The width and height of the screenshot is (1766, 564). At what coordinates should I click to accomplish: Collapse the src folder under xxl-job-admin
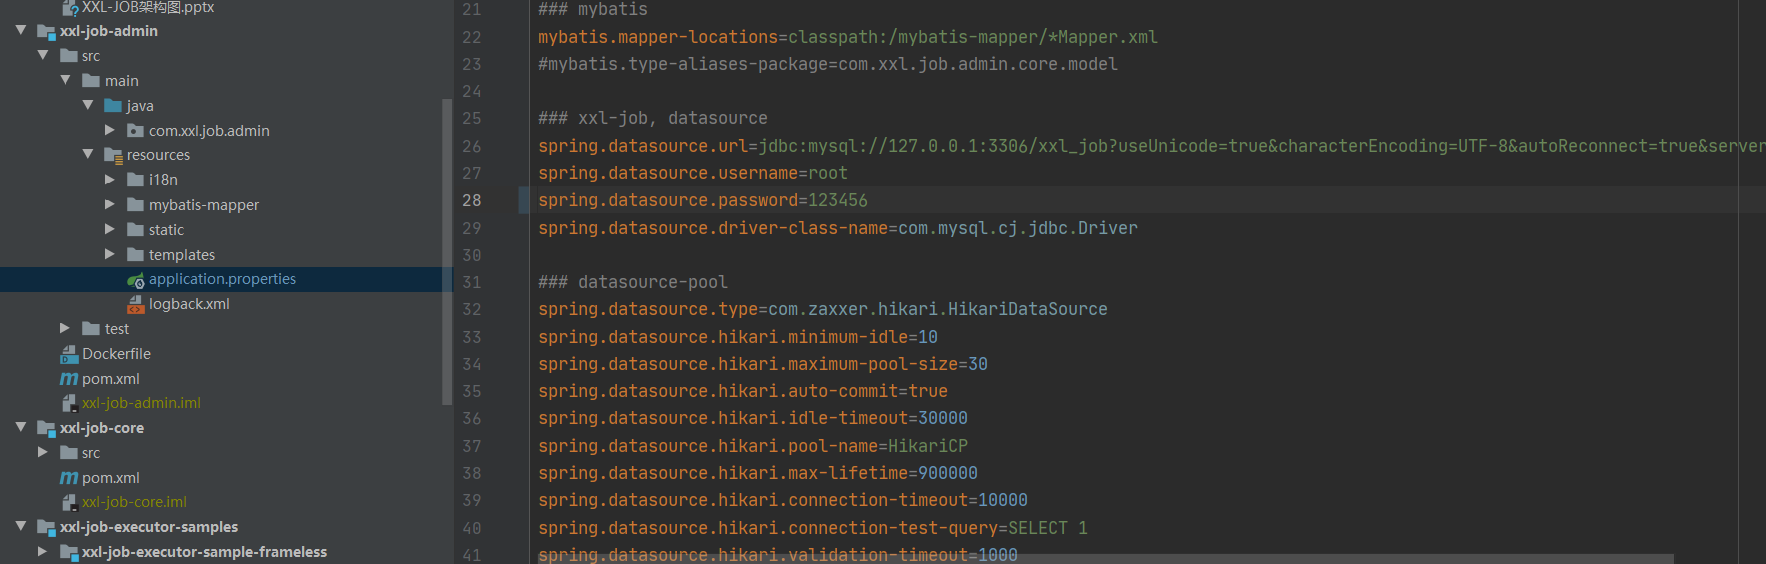43,55
